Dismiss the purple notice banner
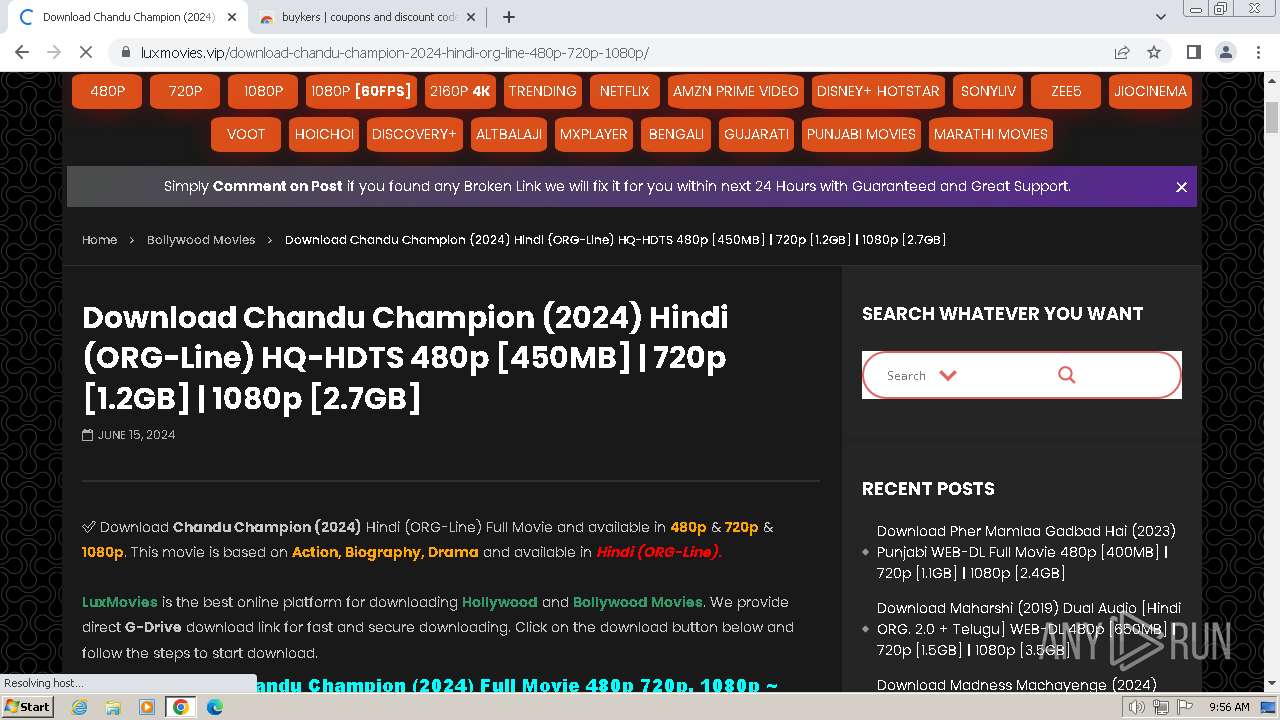 (1181, 187)
